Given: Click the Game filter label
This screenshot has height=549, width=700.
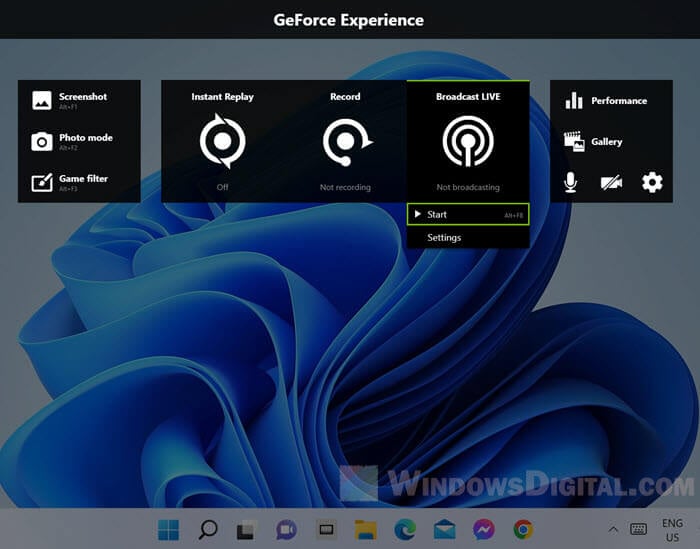Looking at the screenshot, I should point(83,179).
